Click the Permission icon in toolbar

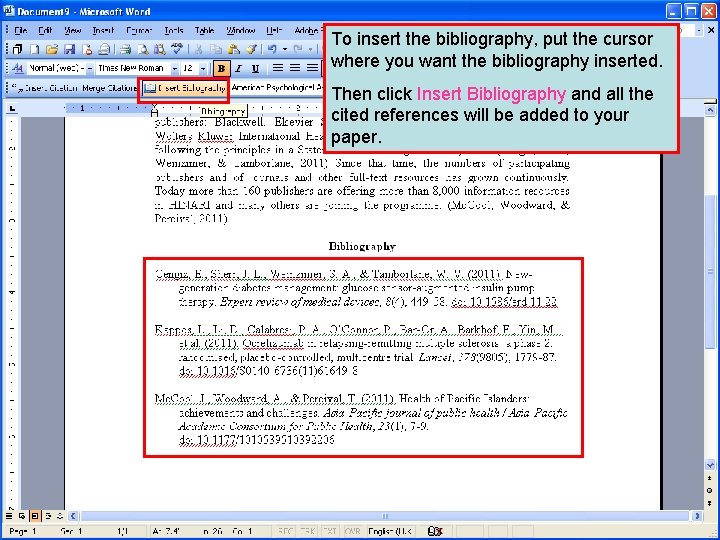point(87,49)
